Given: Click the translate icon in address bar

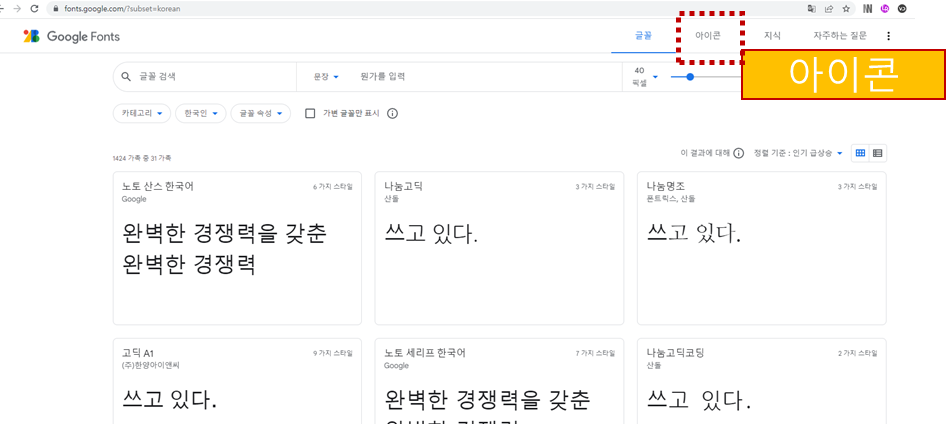Looking at the screenshot, I should point(811,8).
